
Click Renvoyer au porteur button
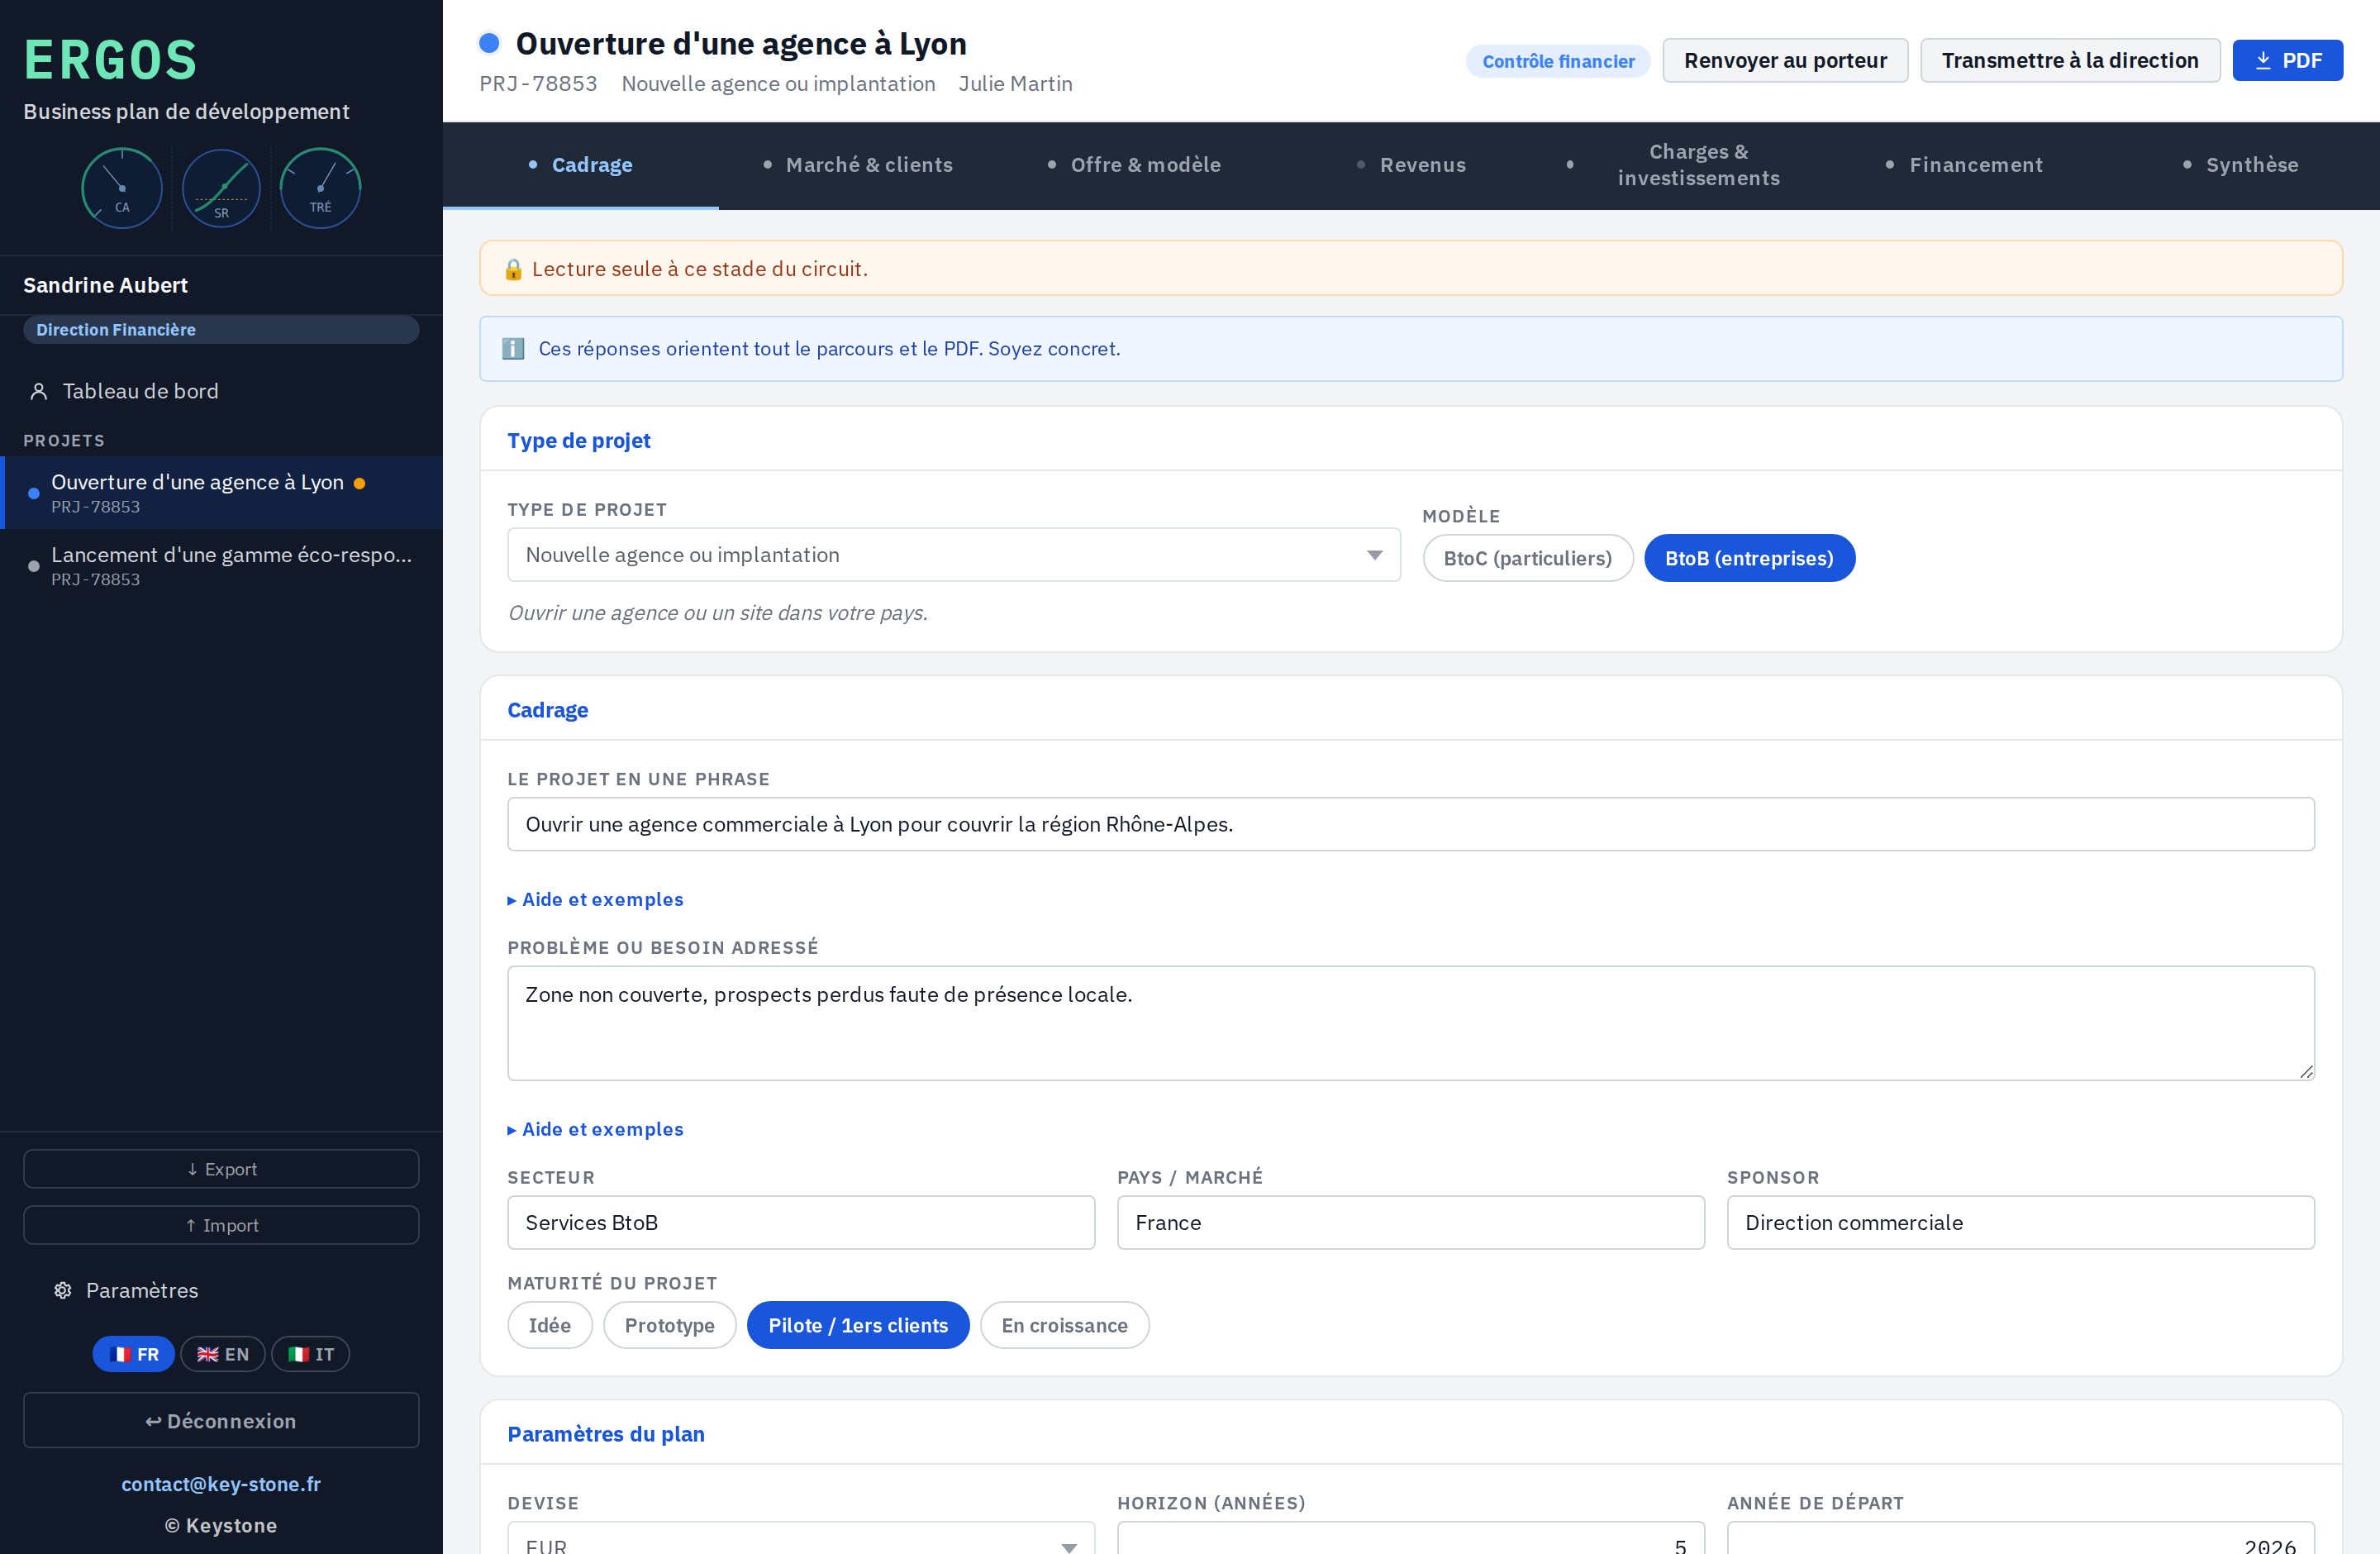(x=1785, y=60)
